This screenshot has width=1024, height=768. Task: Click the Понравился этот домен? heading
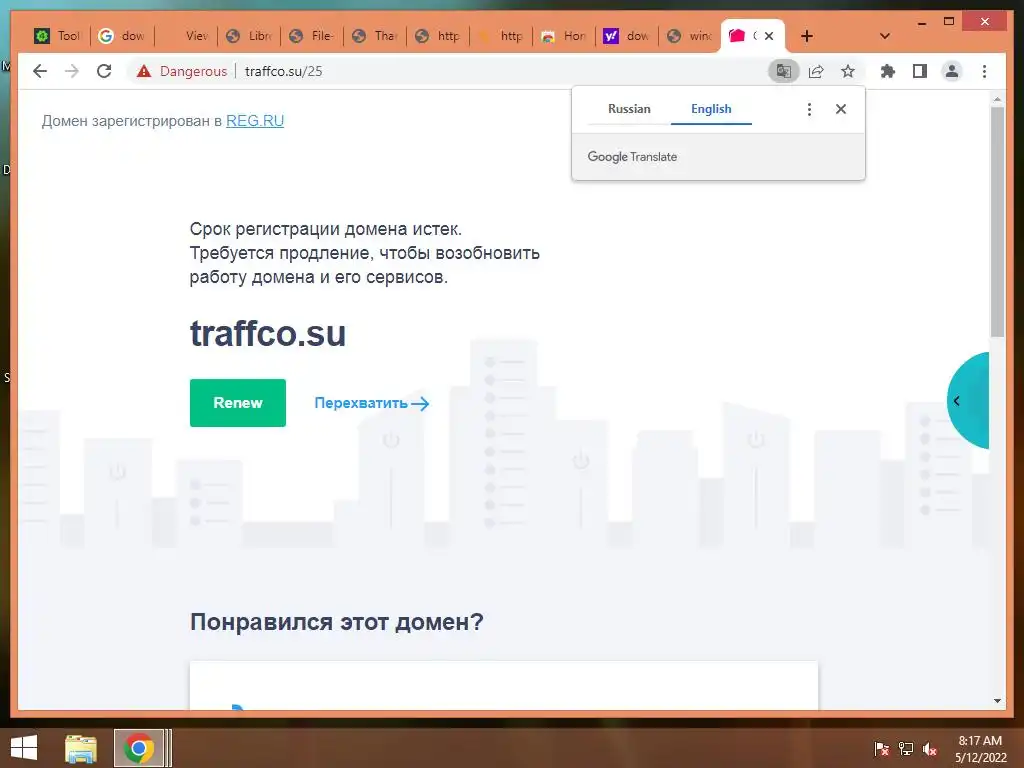click(336, 622)
